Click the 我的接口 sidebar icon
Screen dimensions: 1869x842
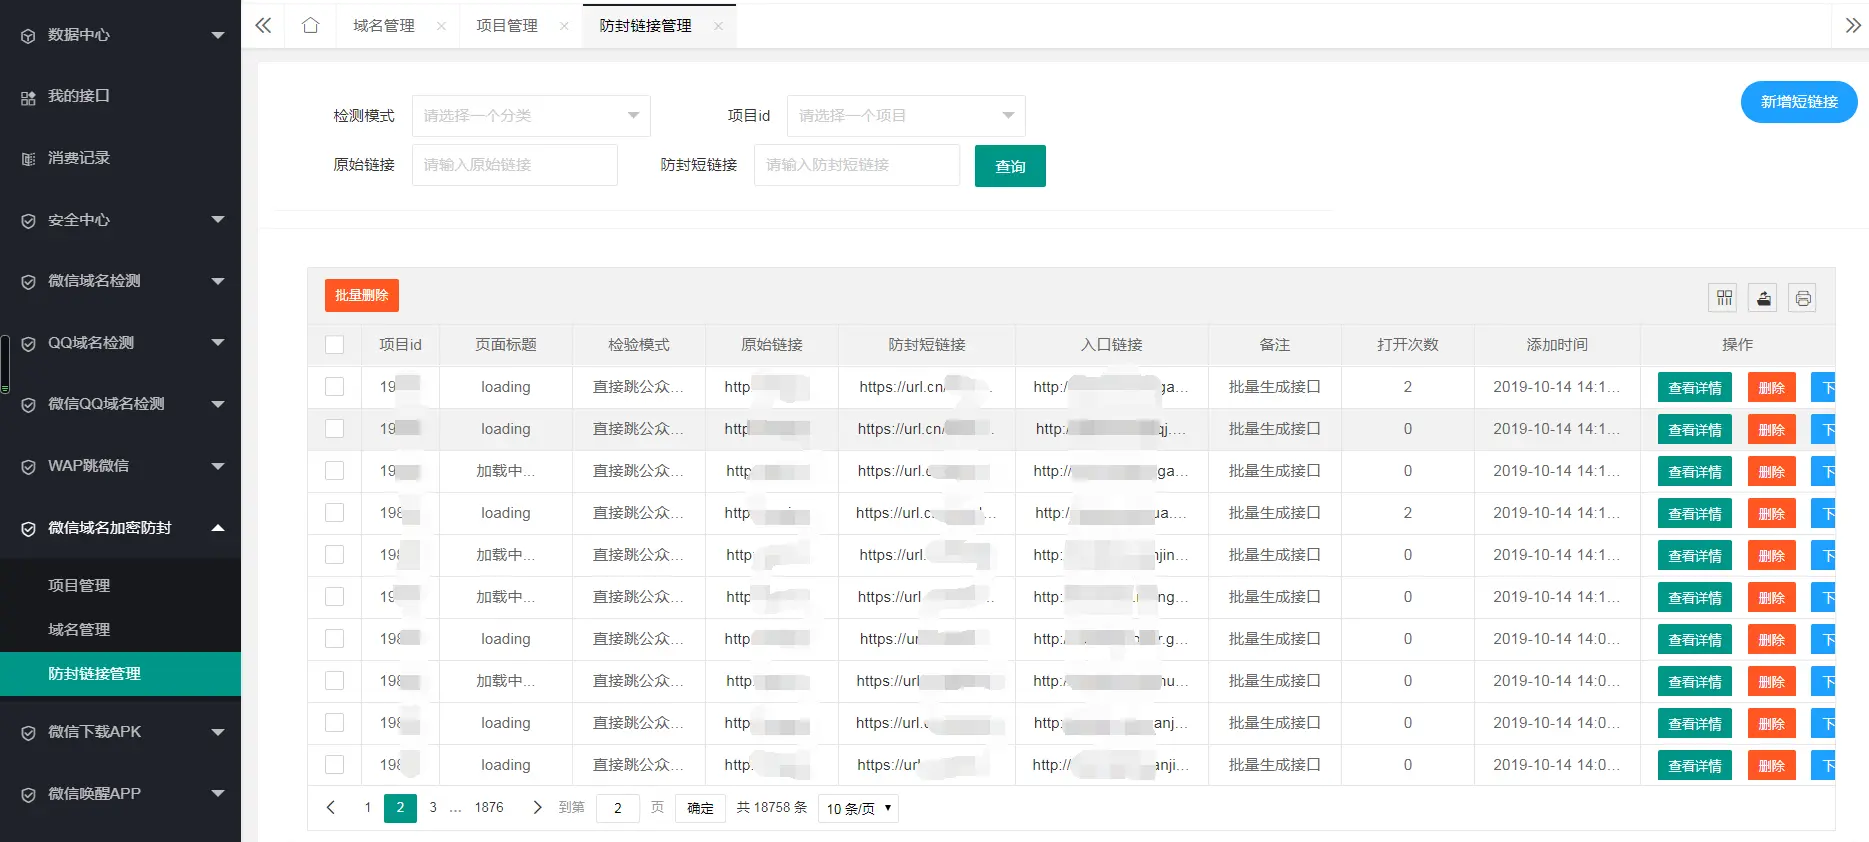28,97
